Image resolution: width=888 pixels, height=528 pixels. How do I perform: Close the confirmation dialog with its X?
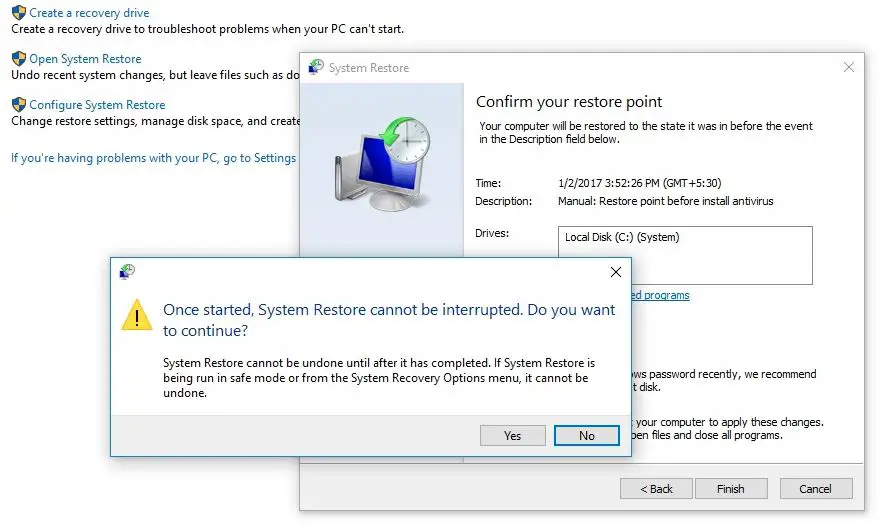616,272
